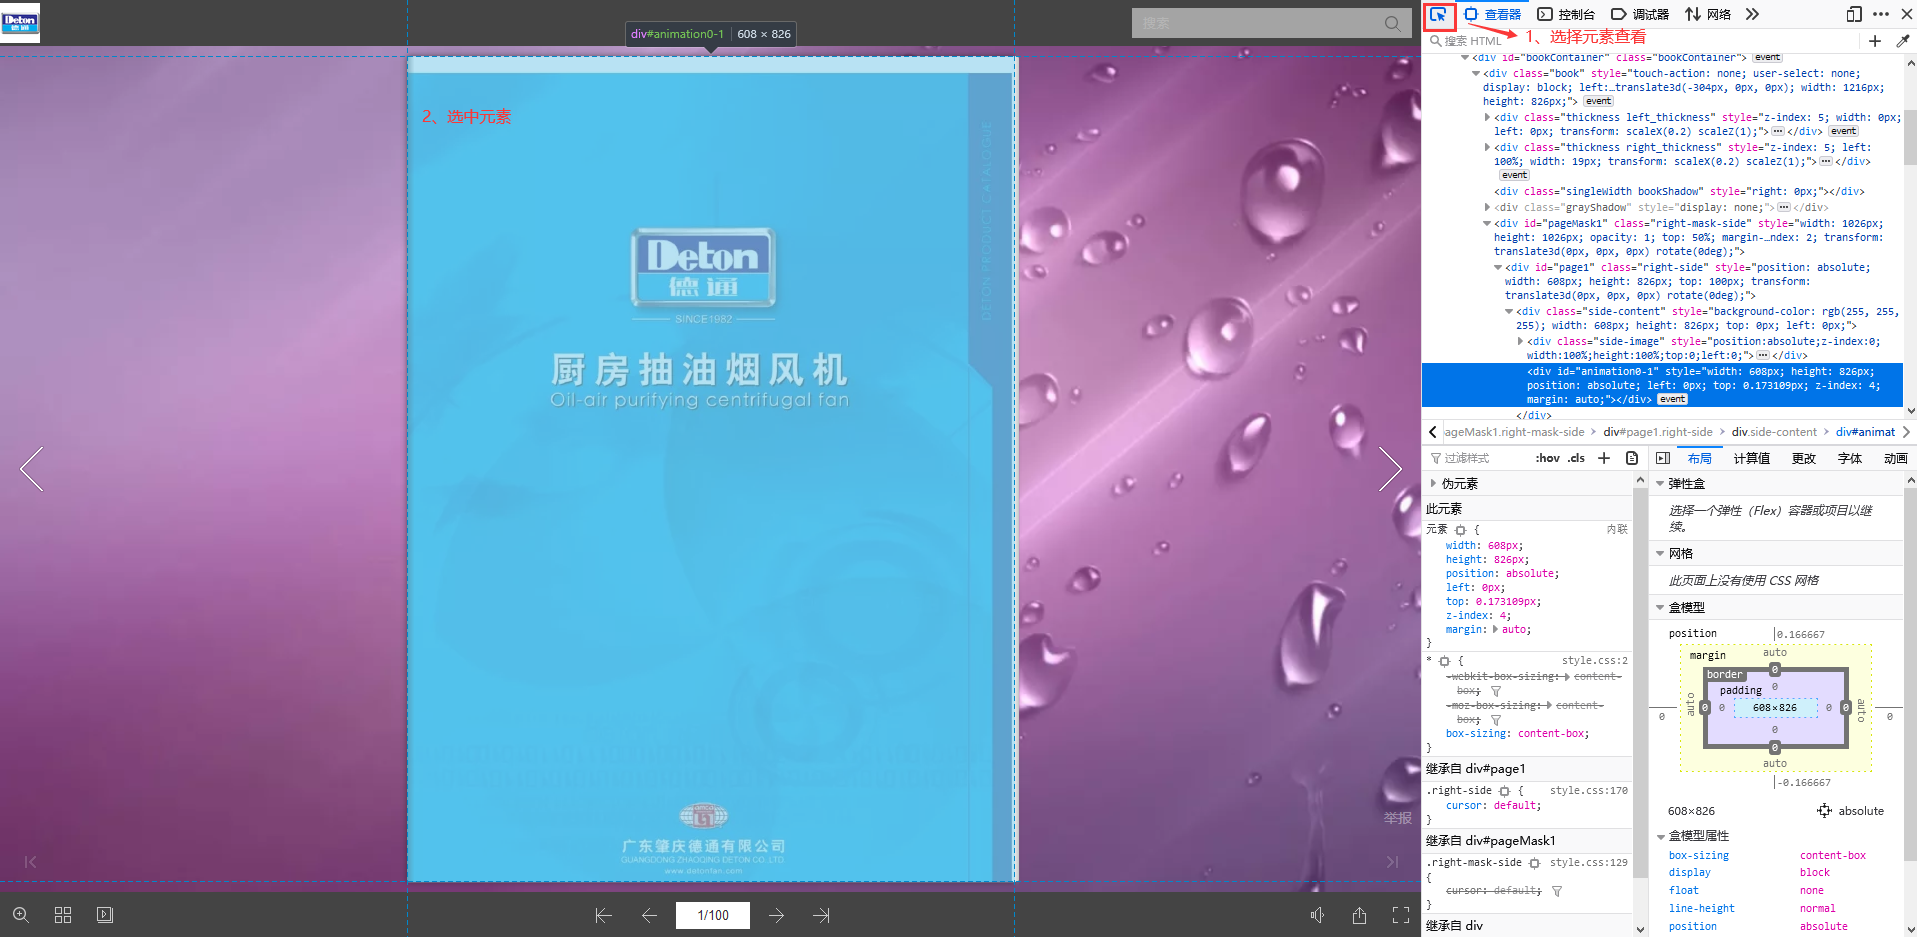Switch to the 动画 animations tab
1917x937 pixels.
[1896, 458]
